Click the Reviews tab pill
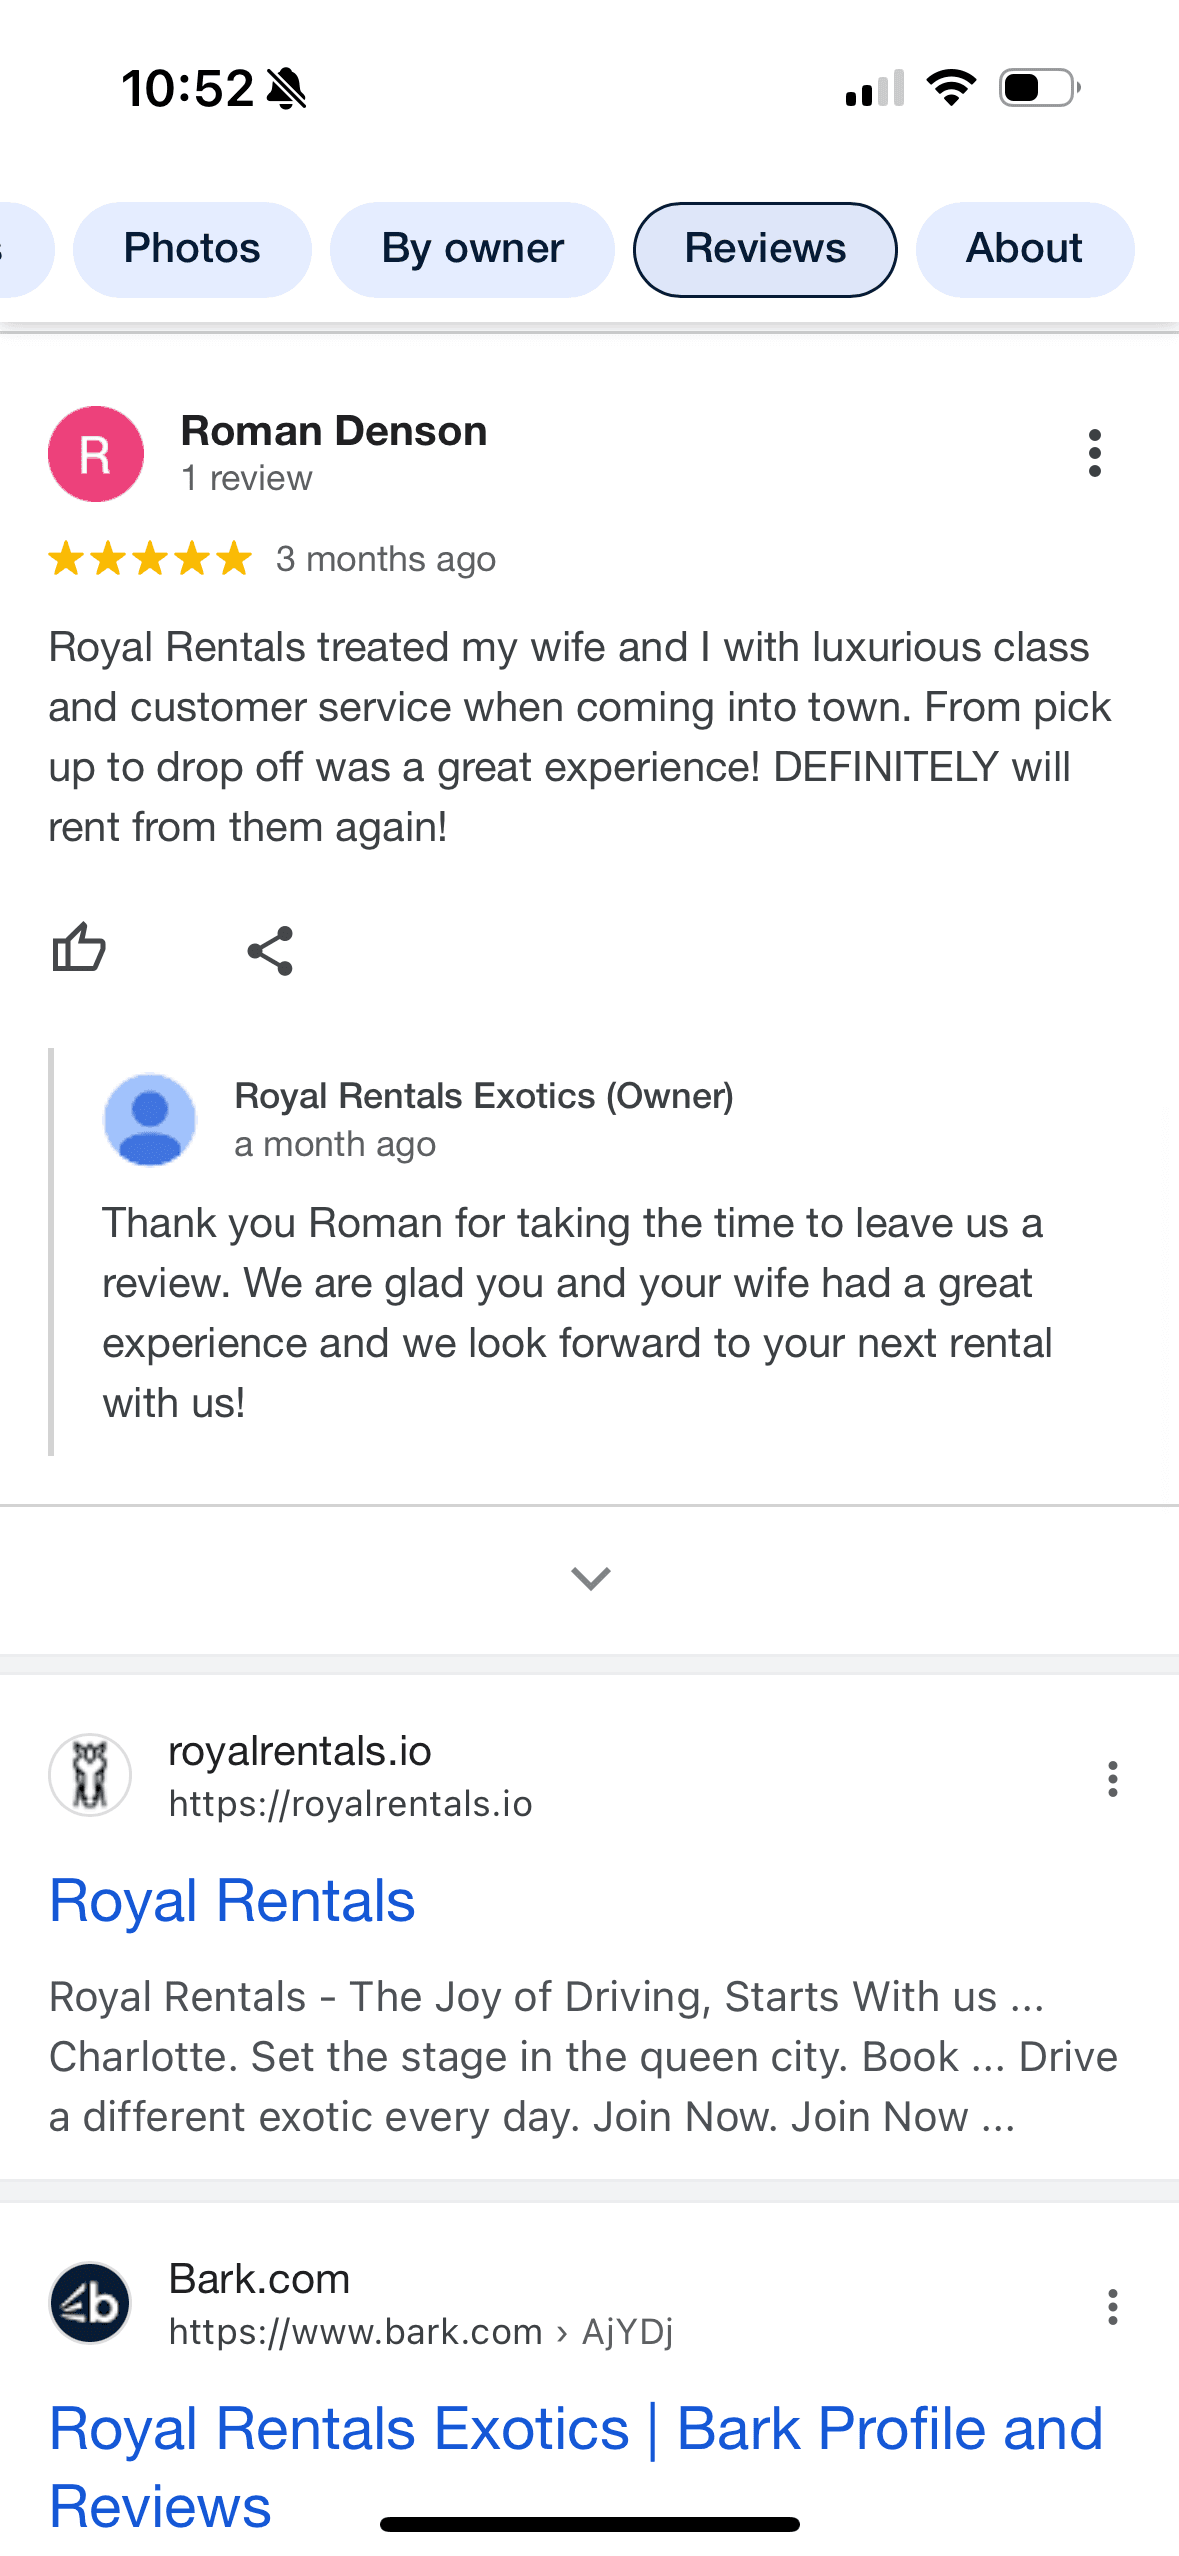This screenshot has width=1179, height=2556. click(x=765, y=248)
